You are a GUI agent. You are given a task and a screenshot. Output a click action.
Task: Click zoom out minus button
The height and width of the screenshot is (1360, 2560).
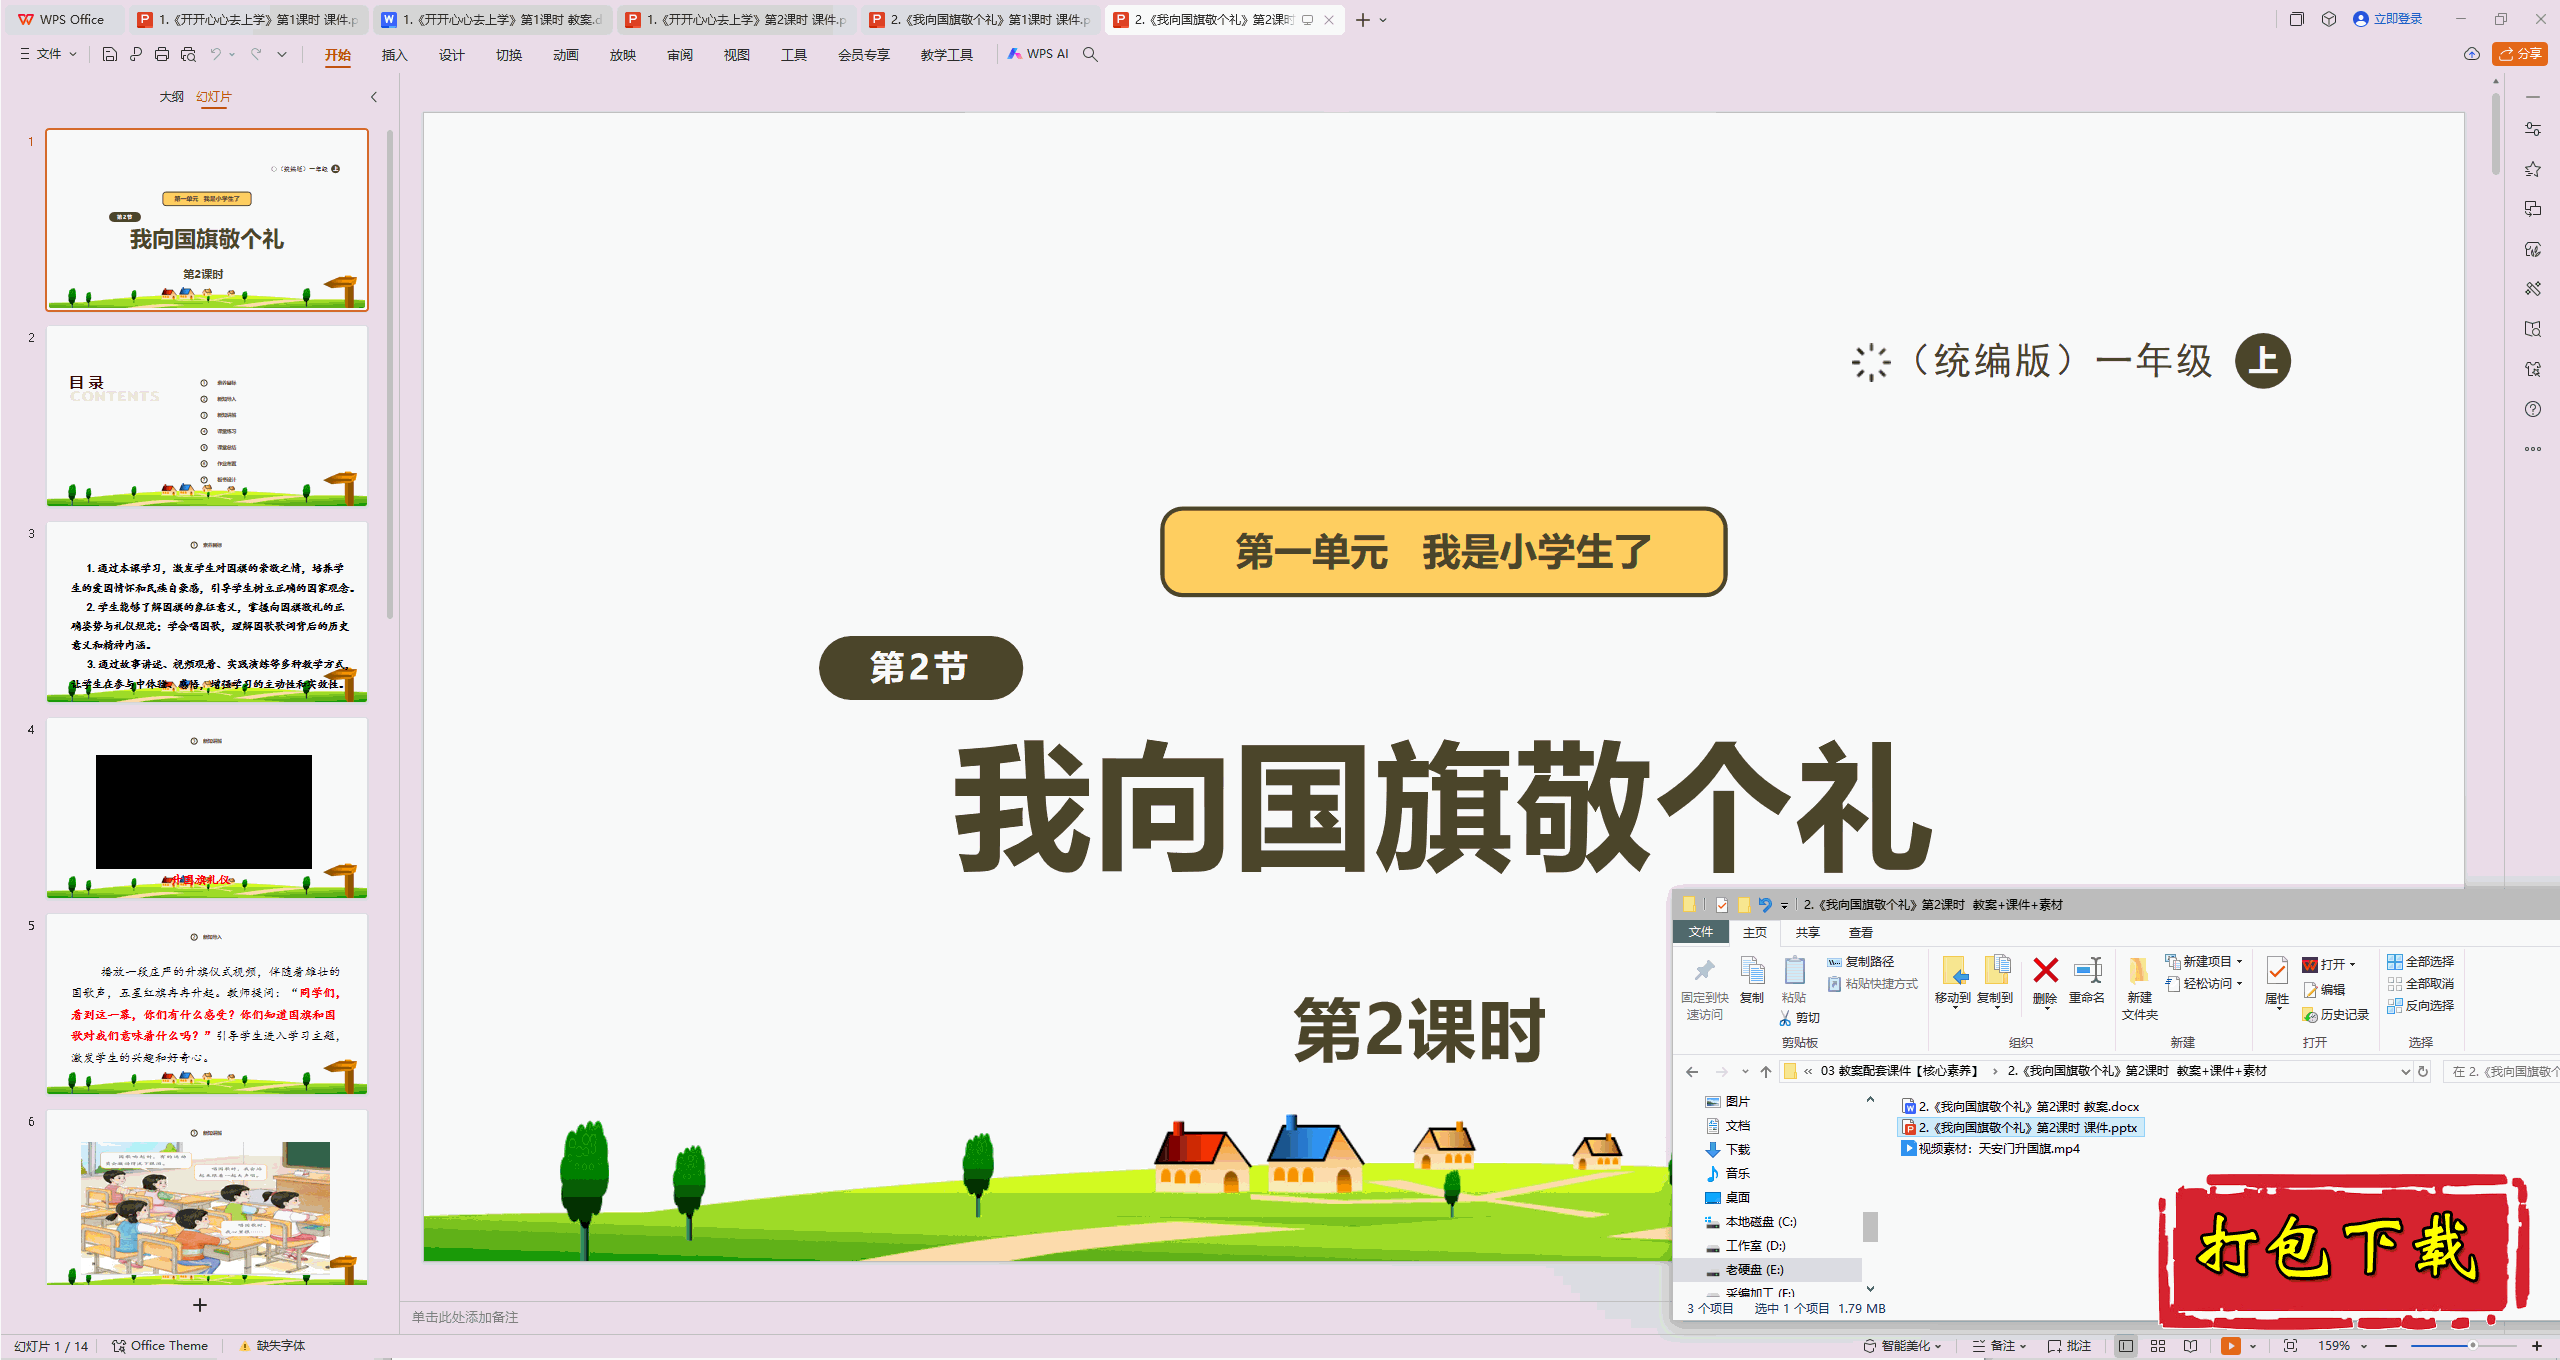[x=2391, y=1346]
